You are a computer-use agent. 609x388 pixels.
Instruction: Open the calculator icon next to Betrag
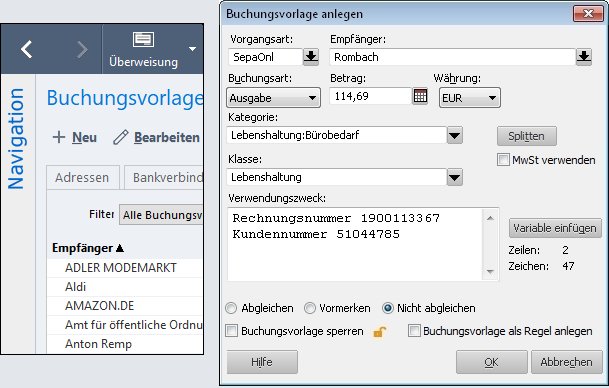tap(420, 96)
